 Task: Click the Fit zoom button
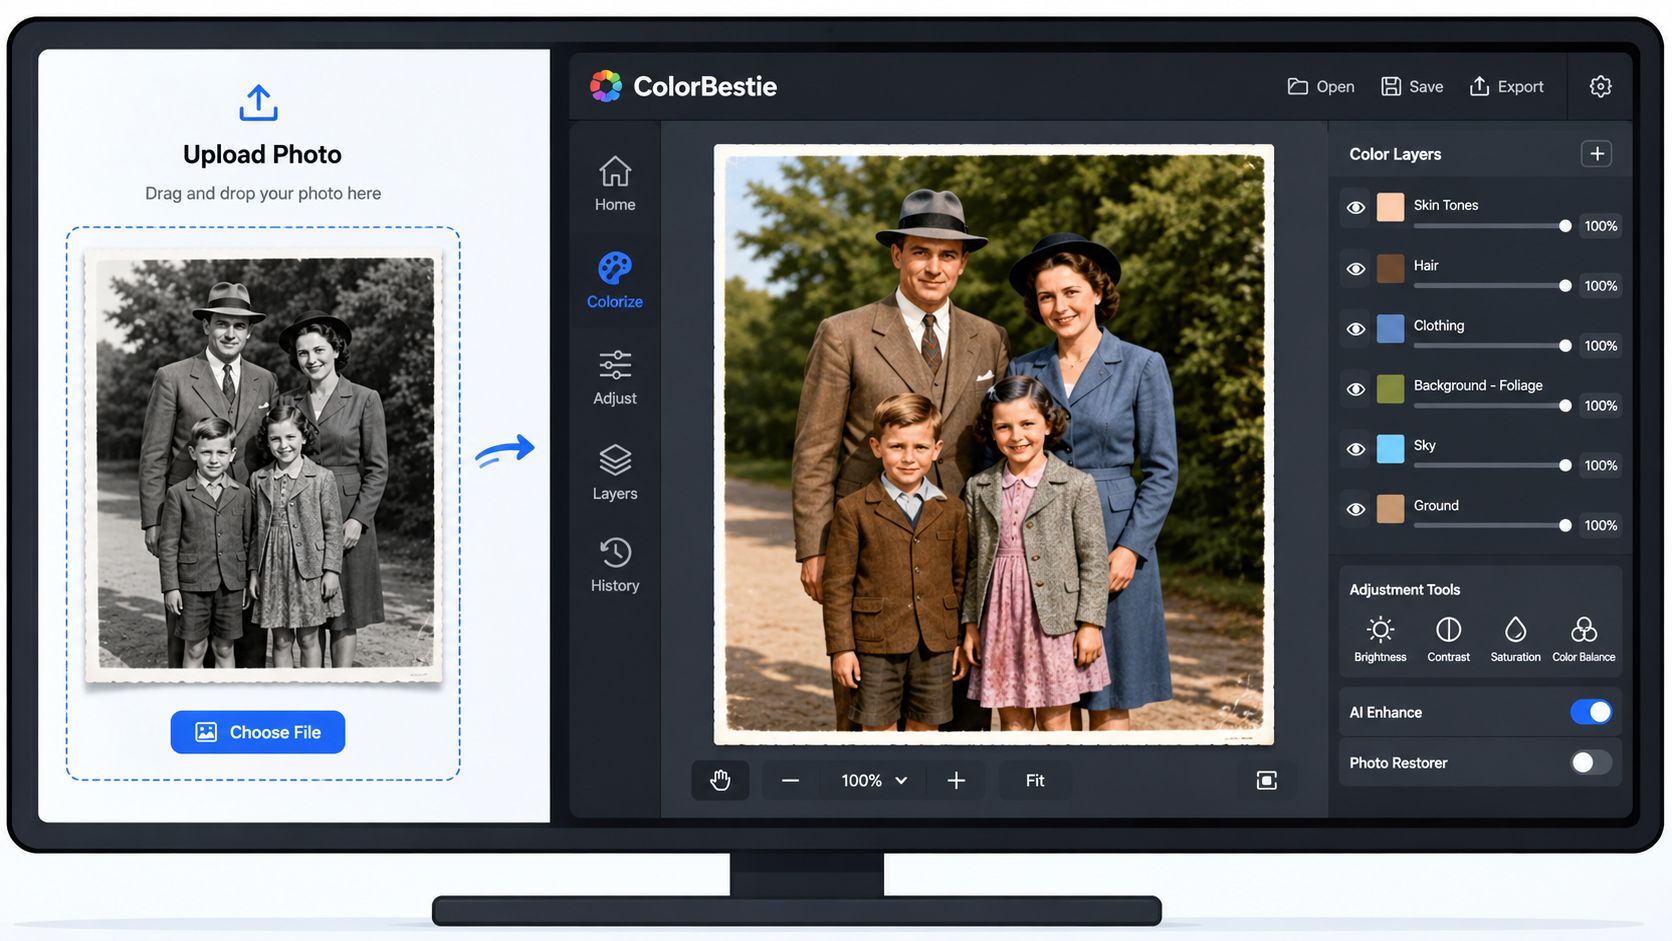point(1035,780)
